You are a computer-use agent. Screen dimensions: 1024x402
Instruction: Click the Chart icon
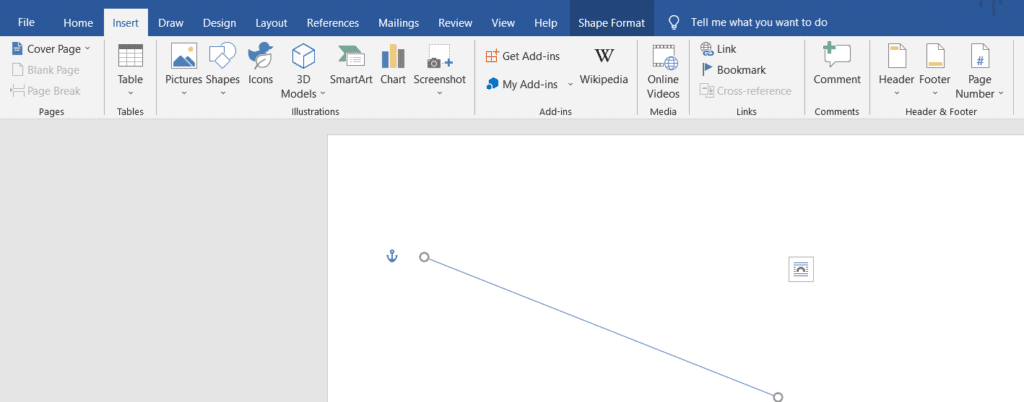click(393, 66)
